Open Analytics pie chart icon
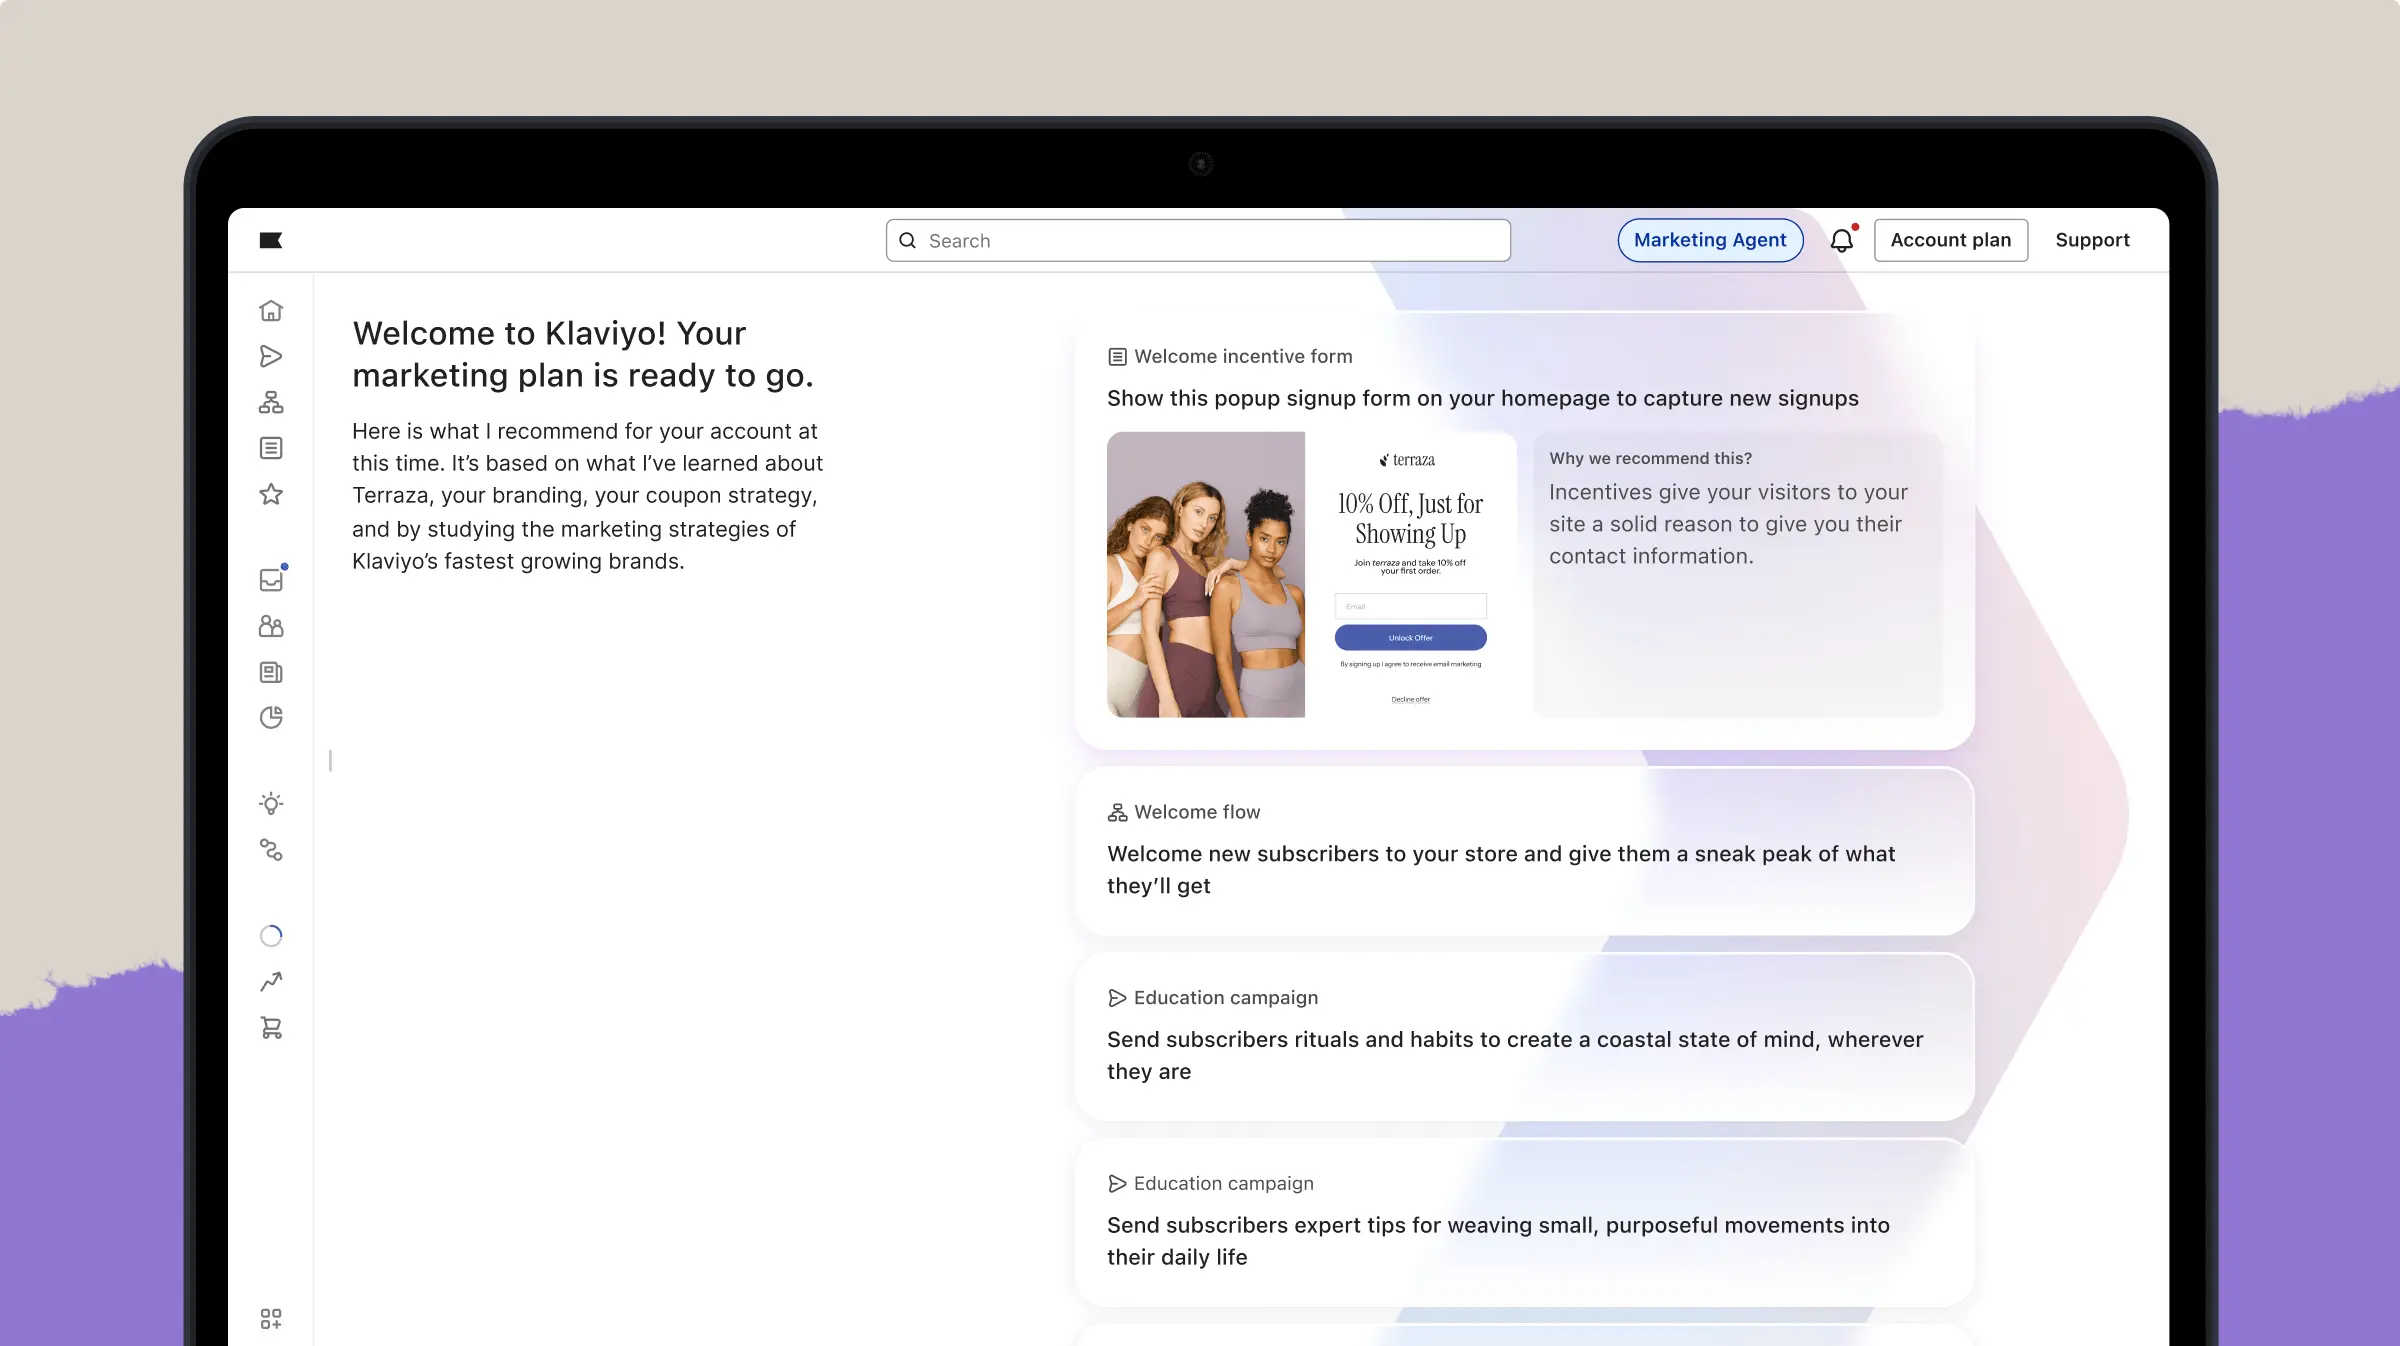 pyautogui.click(x=271, y=717)
